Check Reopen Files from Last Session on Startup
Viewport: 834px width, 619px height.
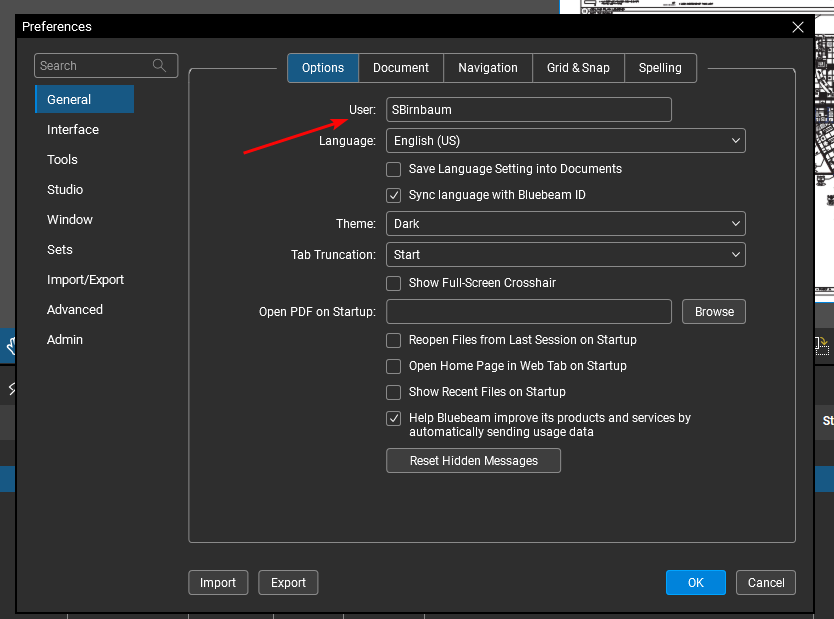point(394,340)
